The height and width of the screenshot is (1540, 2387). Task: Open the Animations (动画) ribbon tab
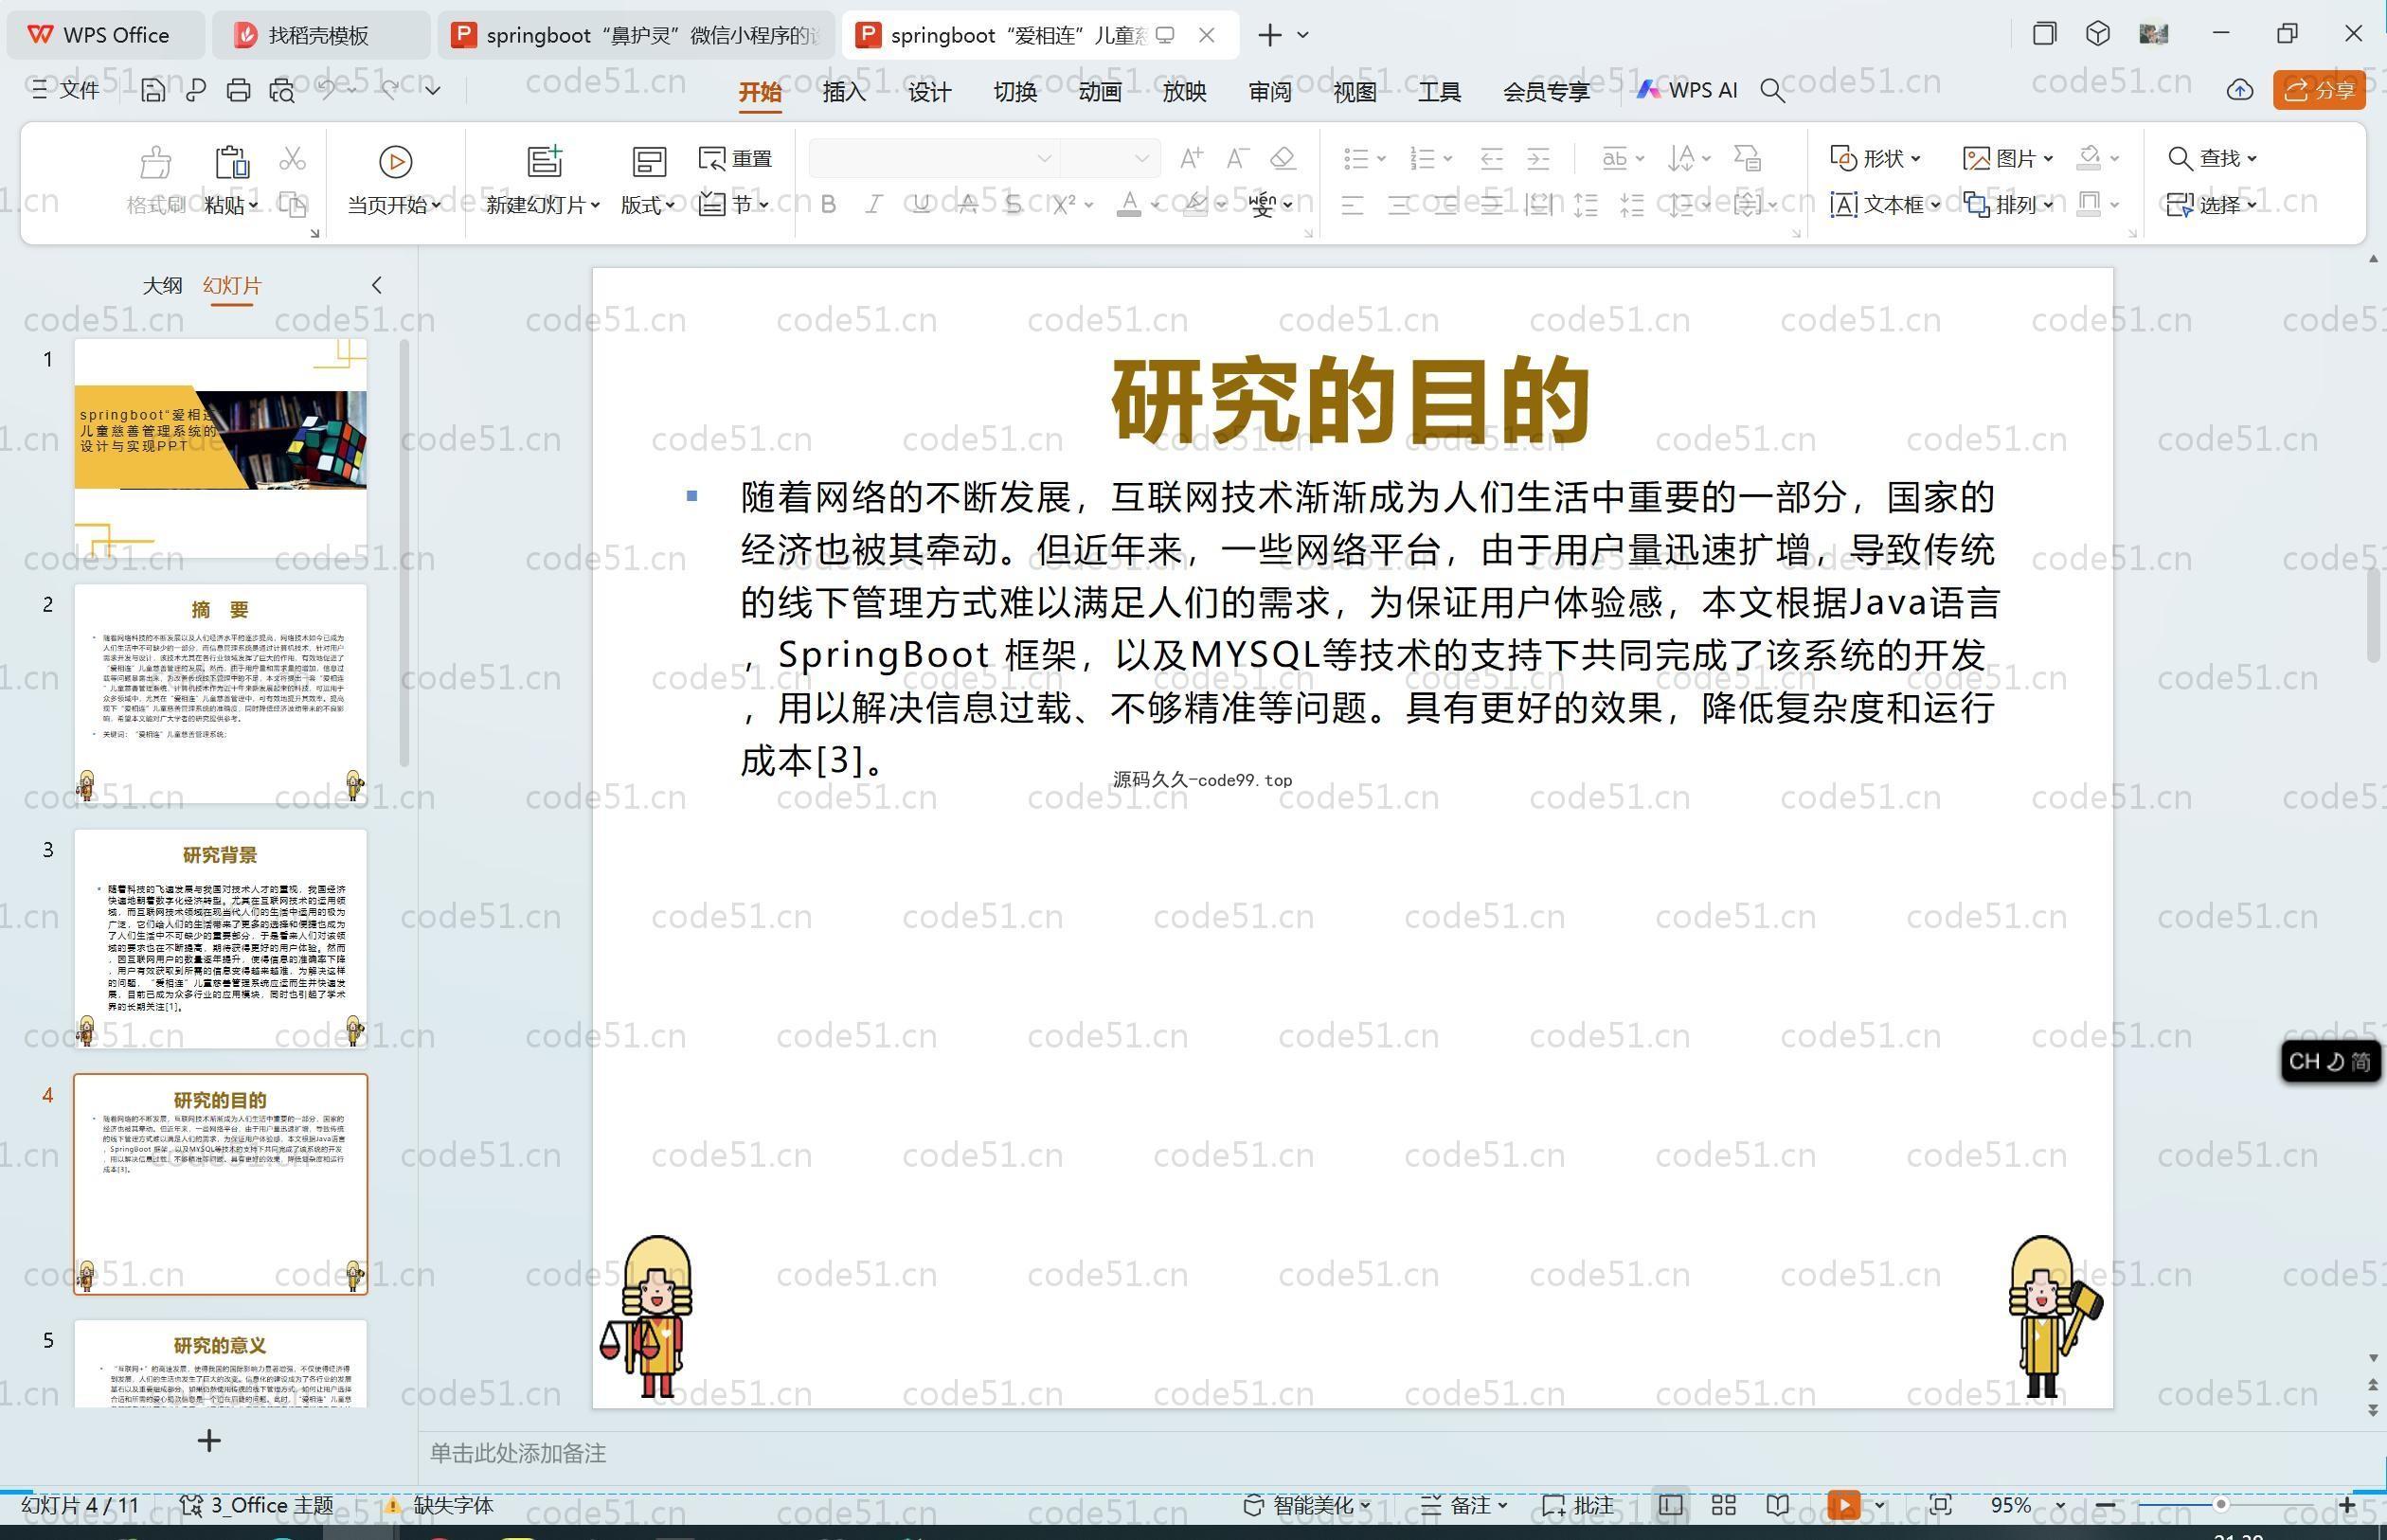[1100, 91]
